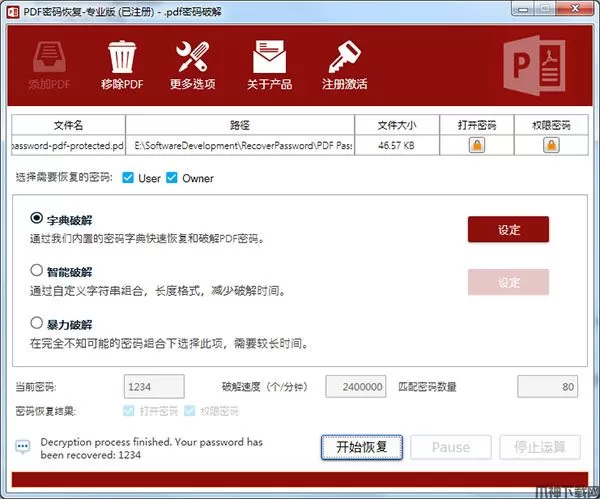Click the E:\SoftwareDevelopment path cell
The width and height of the screenshot is (600, 499).
coord(240,145)
